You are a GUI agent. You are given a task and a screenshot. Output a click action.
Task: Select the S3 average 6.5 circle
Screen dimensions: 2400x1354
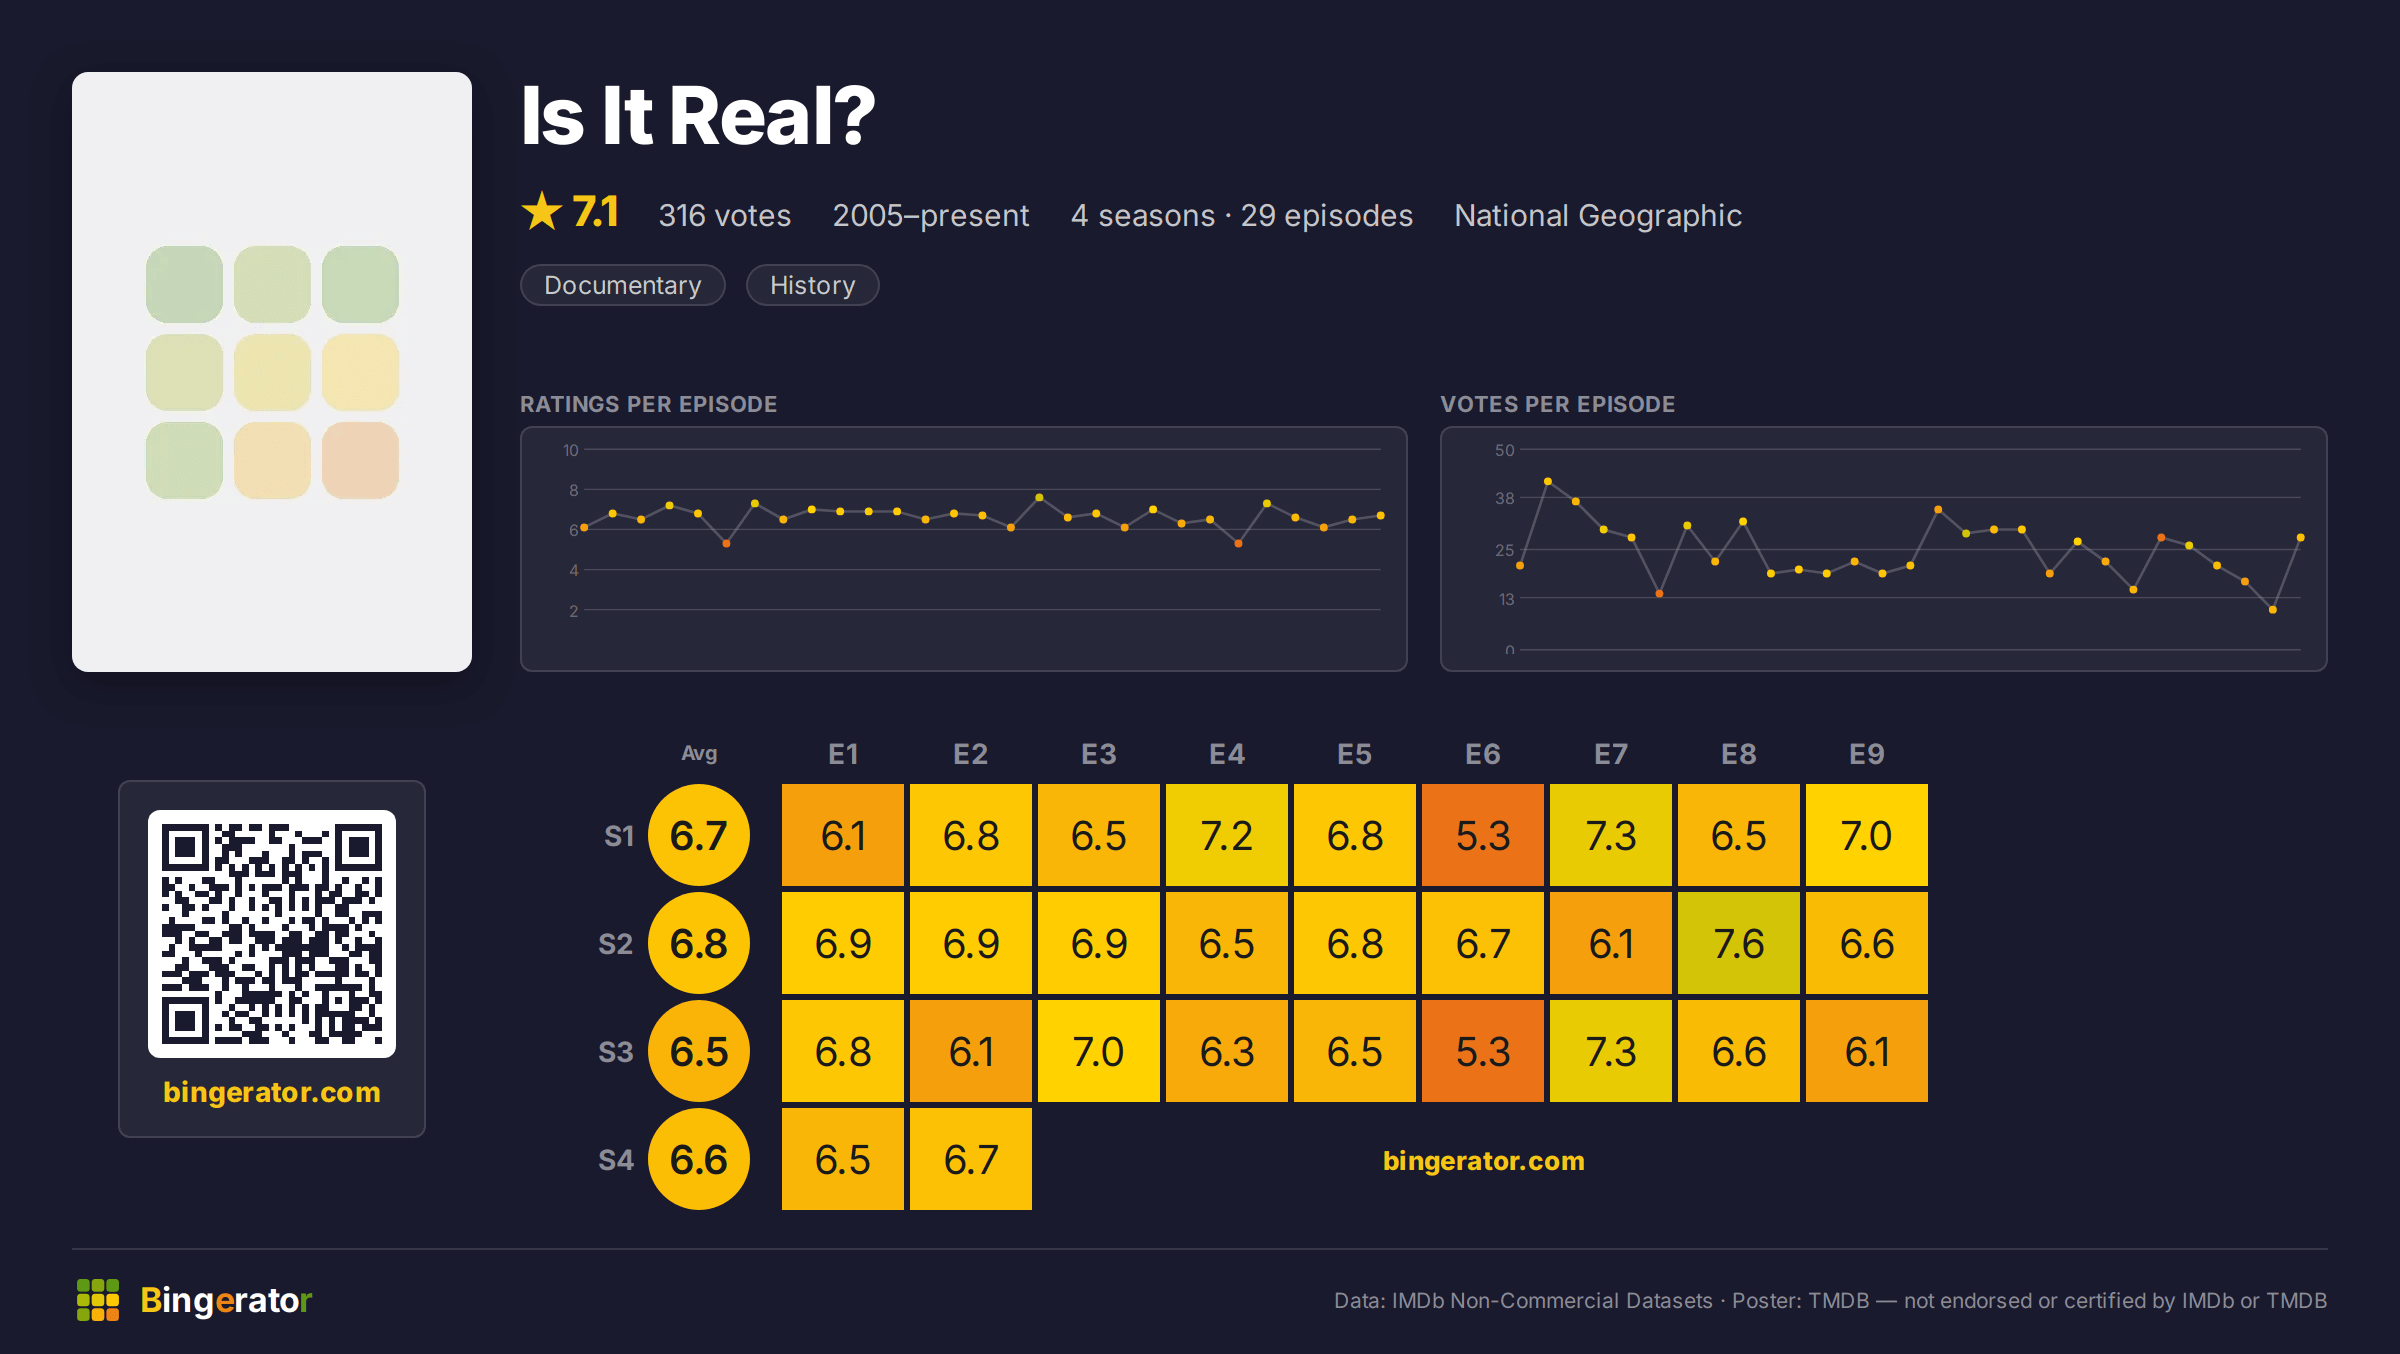tap(698, 1051)
